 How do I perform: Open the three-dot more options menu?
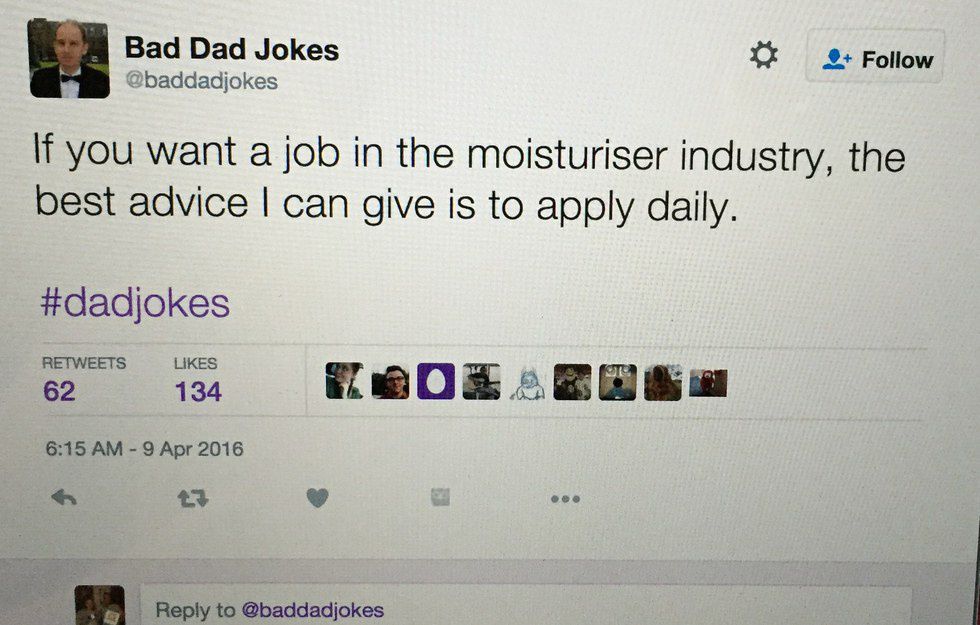565,497
